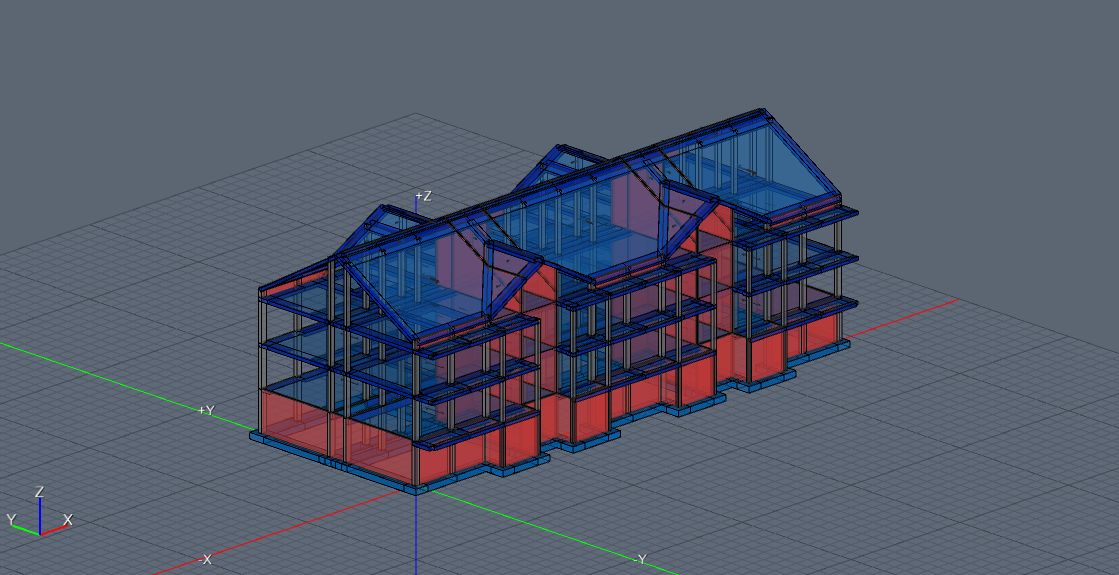Click the +Z axis label
Image resolution: width=1119 pixels, height=575 pixels.
[x=423, y=196]
